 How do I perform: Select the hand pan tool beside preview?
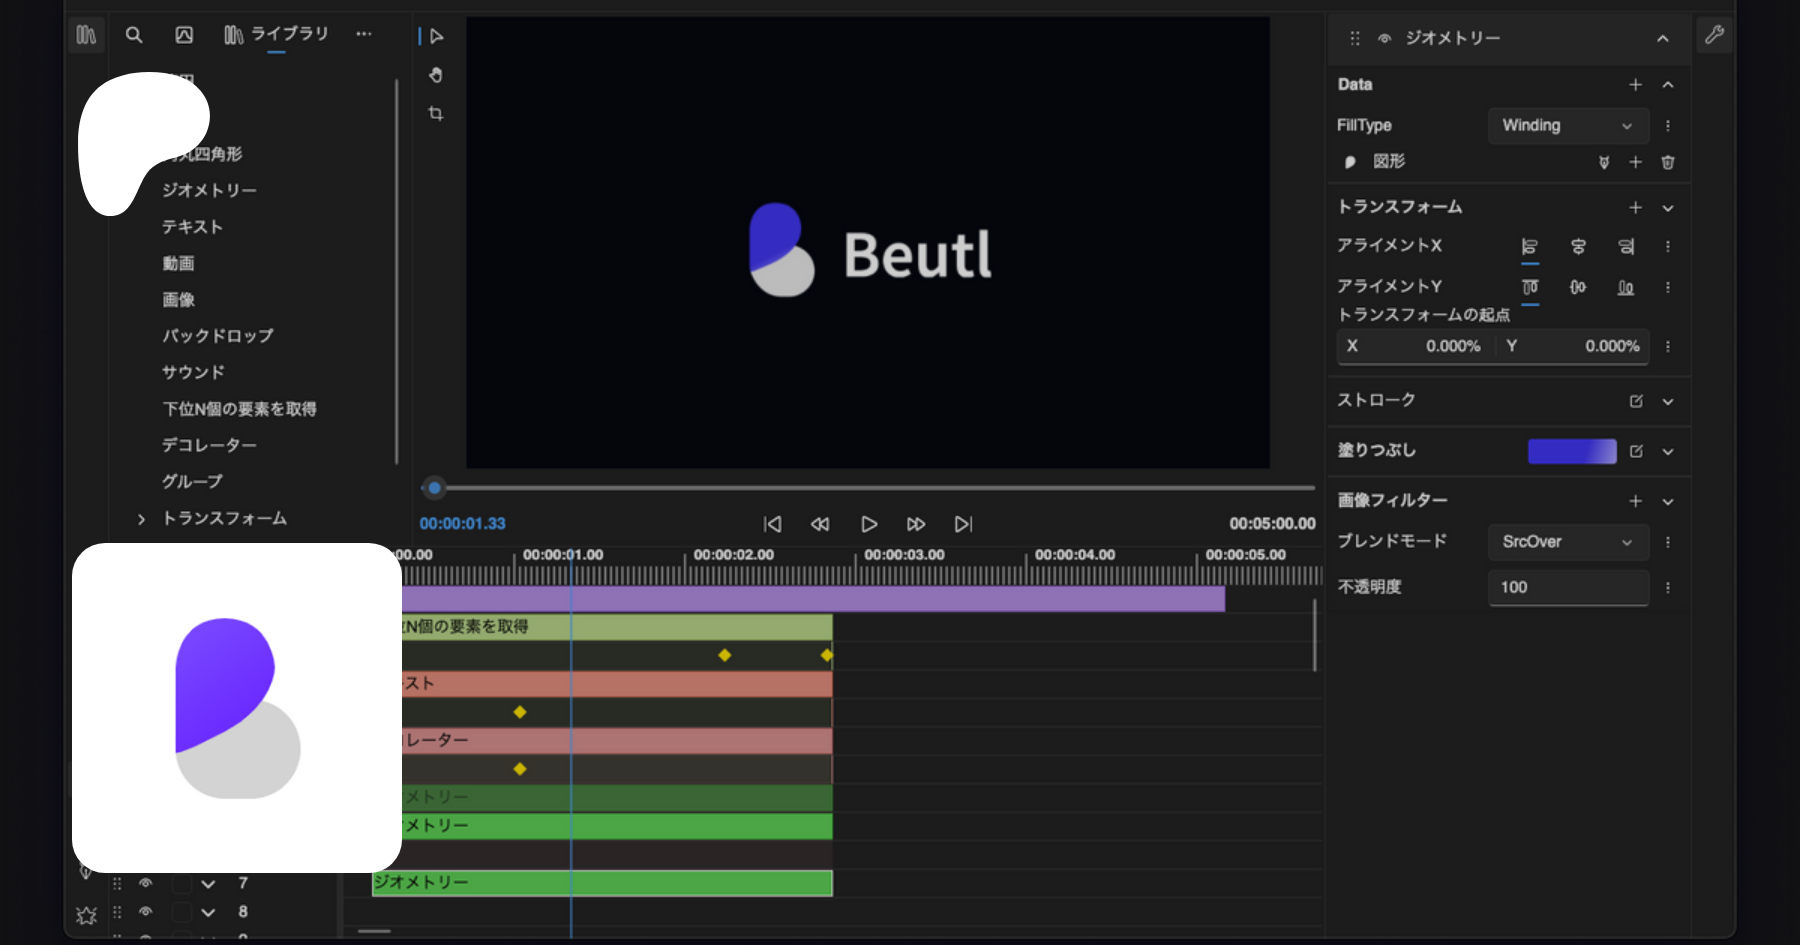(x=436, y=75)
